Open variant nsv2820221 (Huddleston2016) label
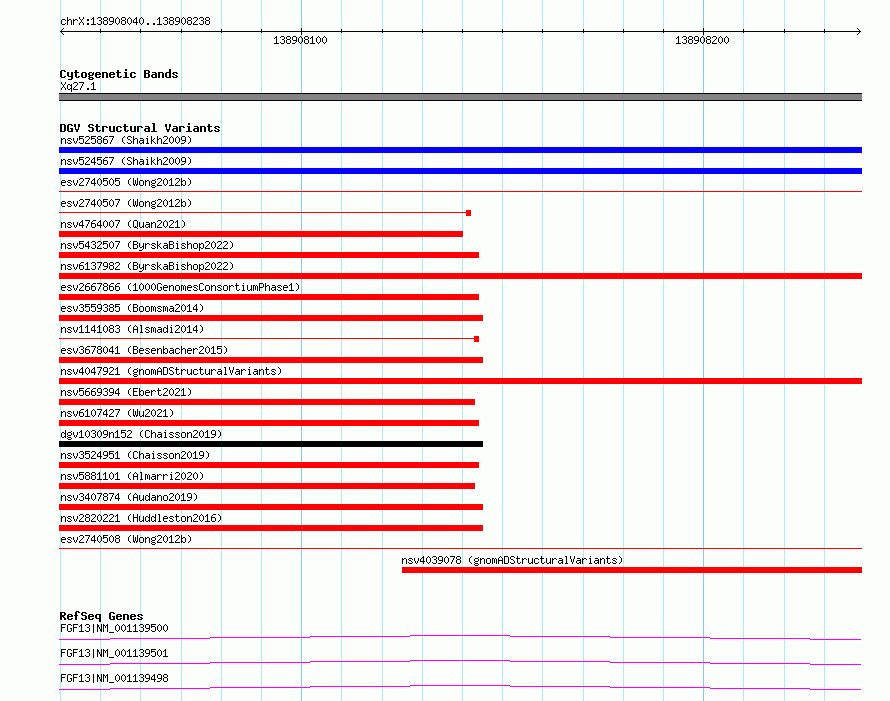The width and height of the screenshot is (890, 701). point(141,518)
